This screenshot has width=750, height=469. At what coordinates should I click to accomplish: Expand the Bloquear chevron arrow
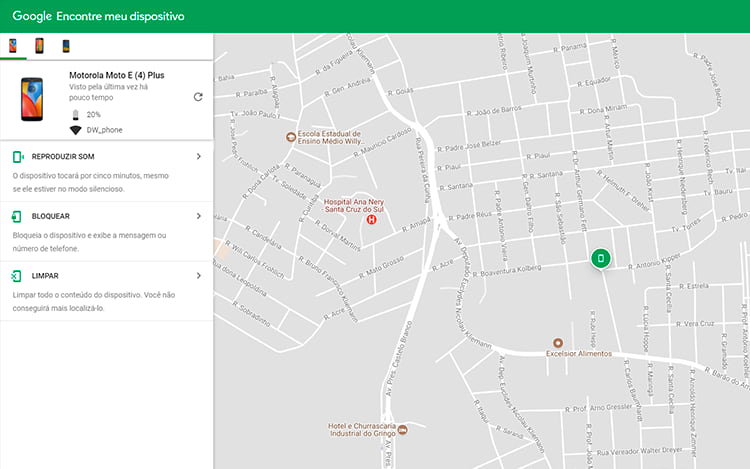click(x=199, y=216)
